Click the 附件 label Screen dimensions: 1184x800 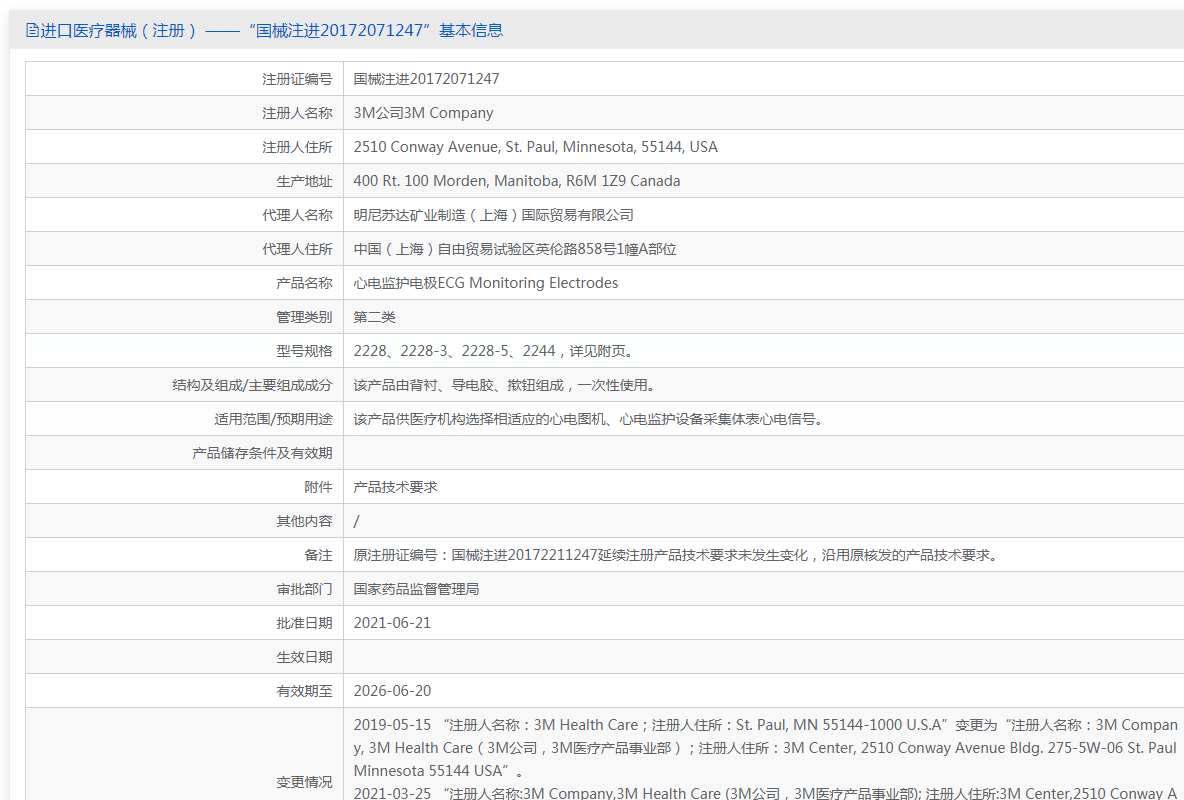(x=318, y=486)
